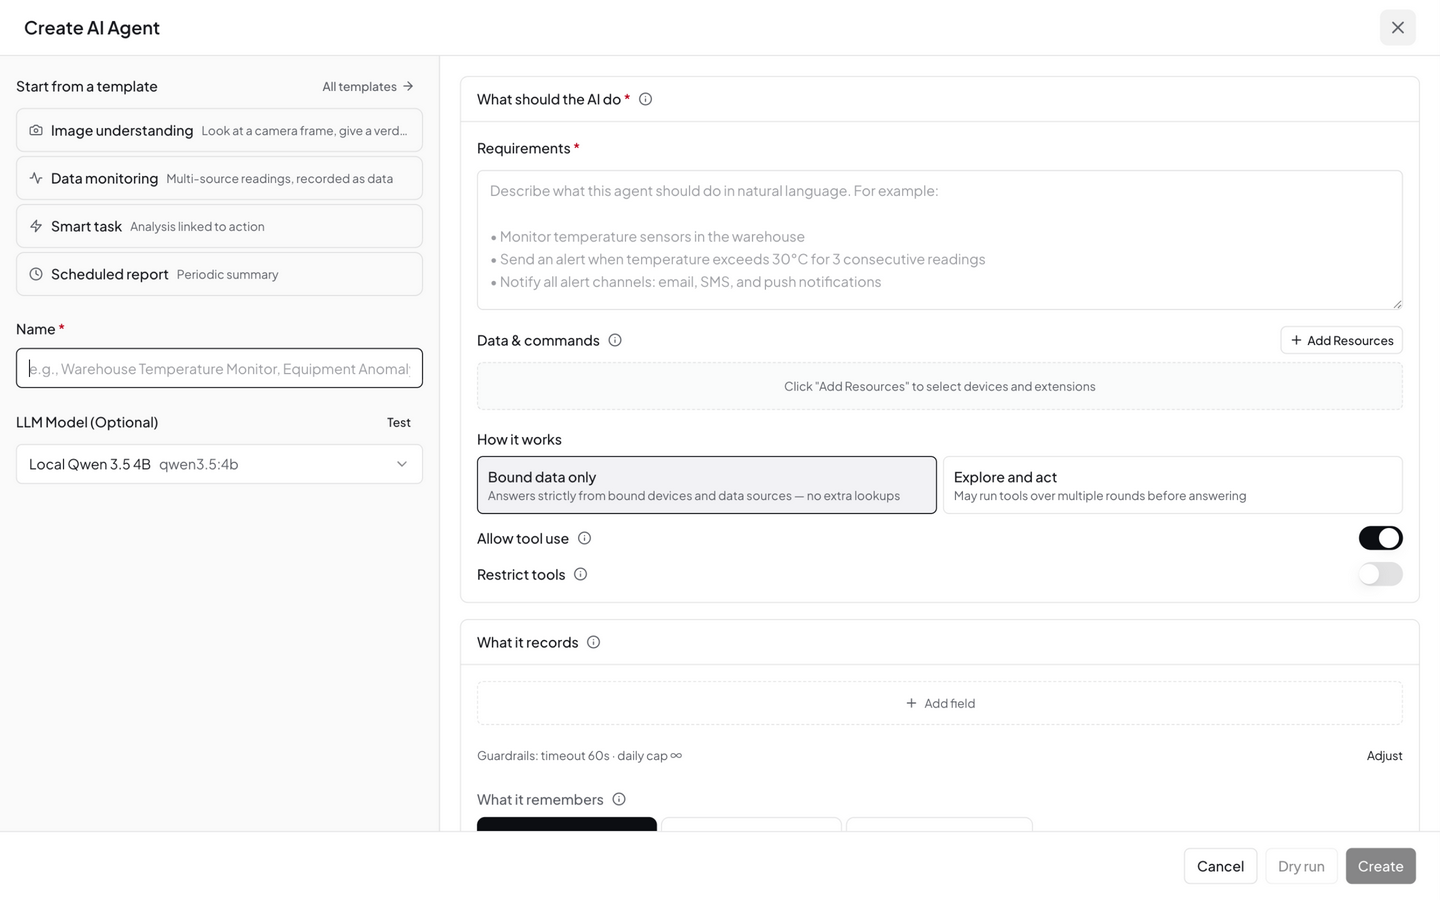Enable the Restrict tools switch
The image size is (1440, 900).
click(x=1380, y=574)
